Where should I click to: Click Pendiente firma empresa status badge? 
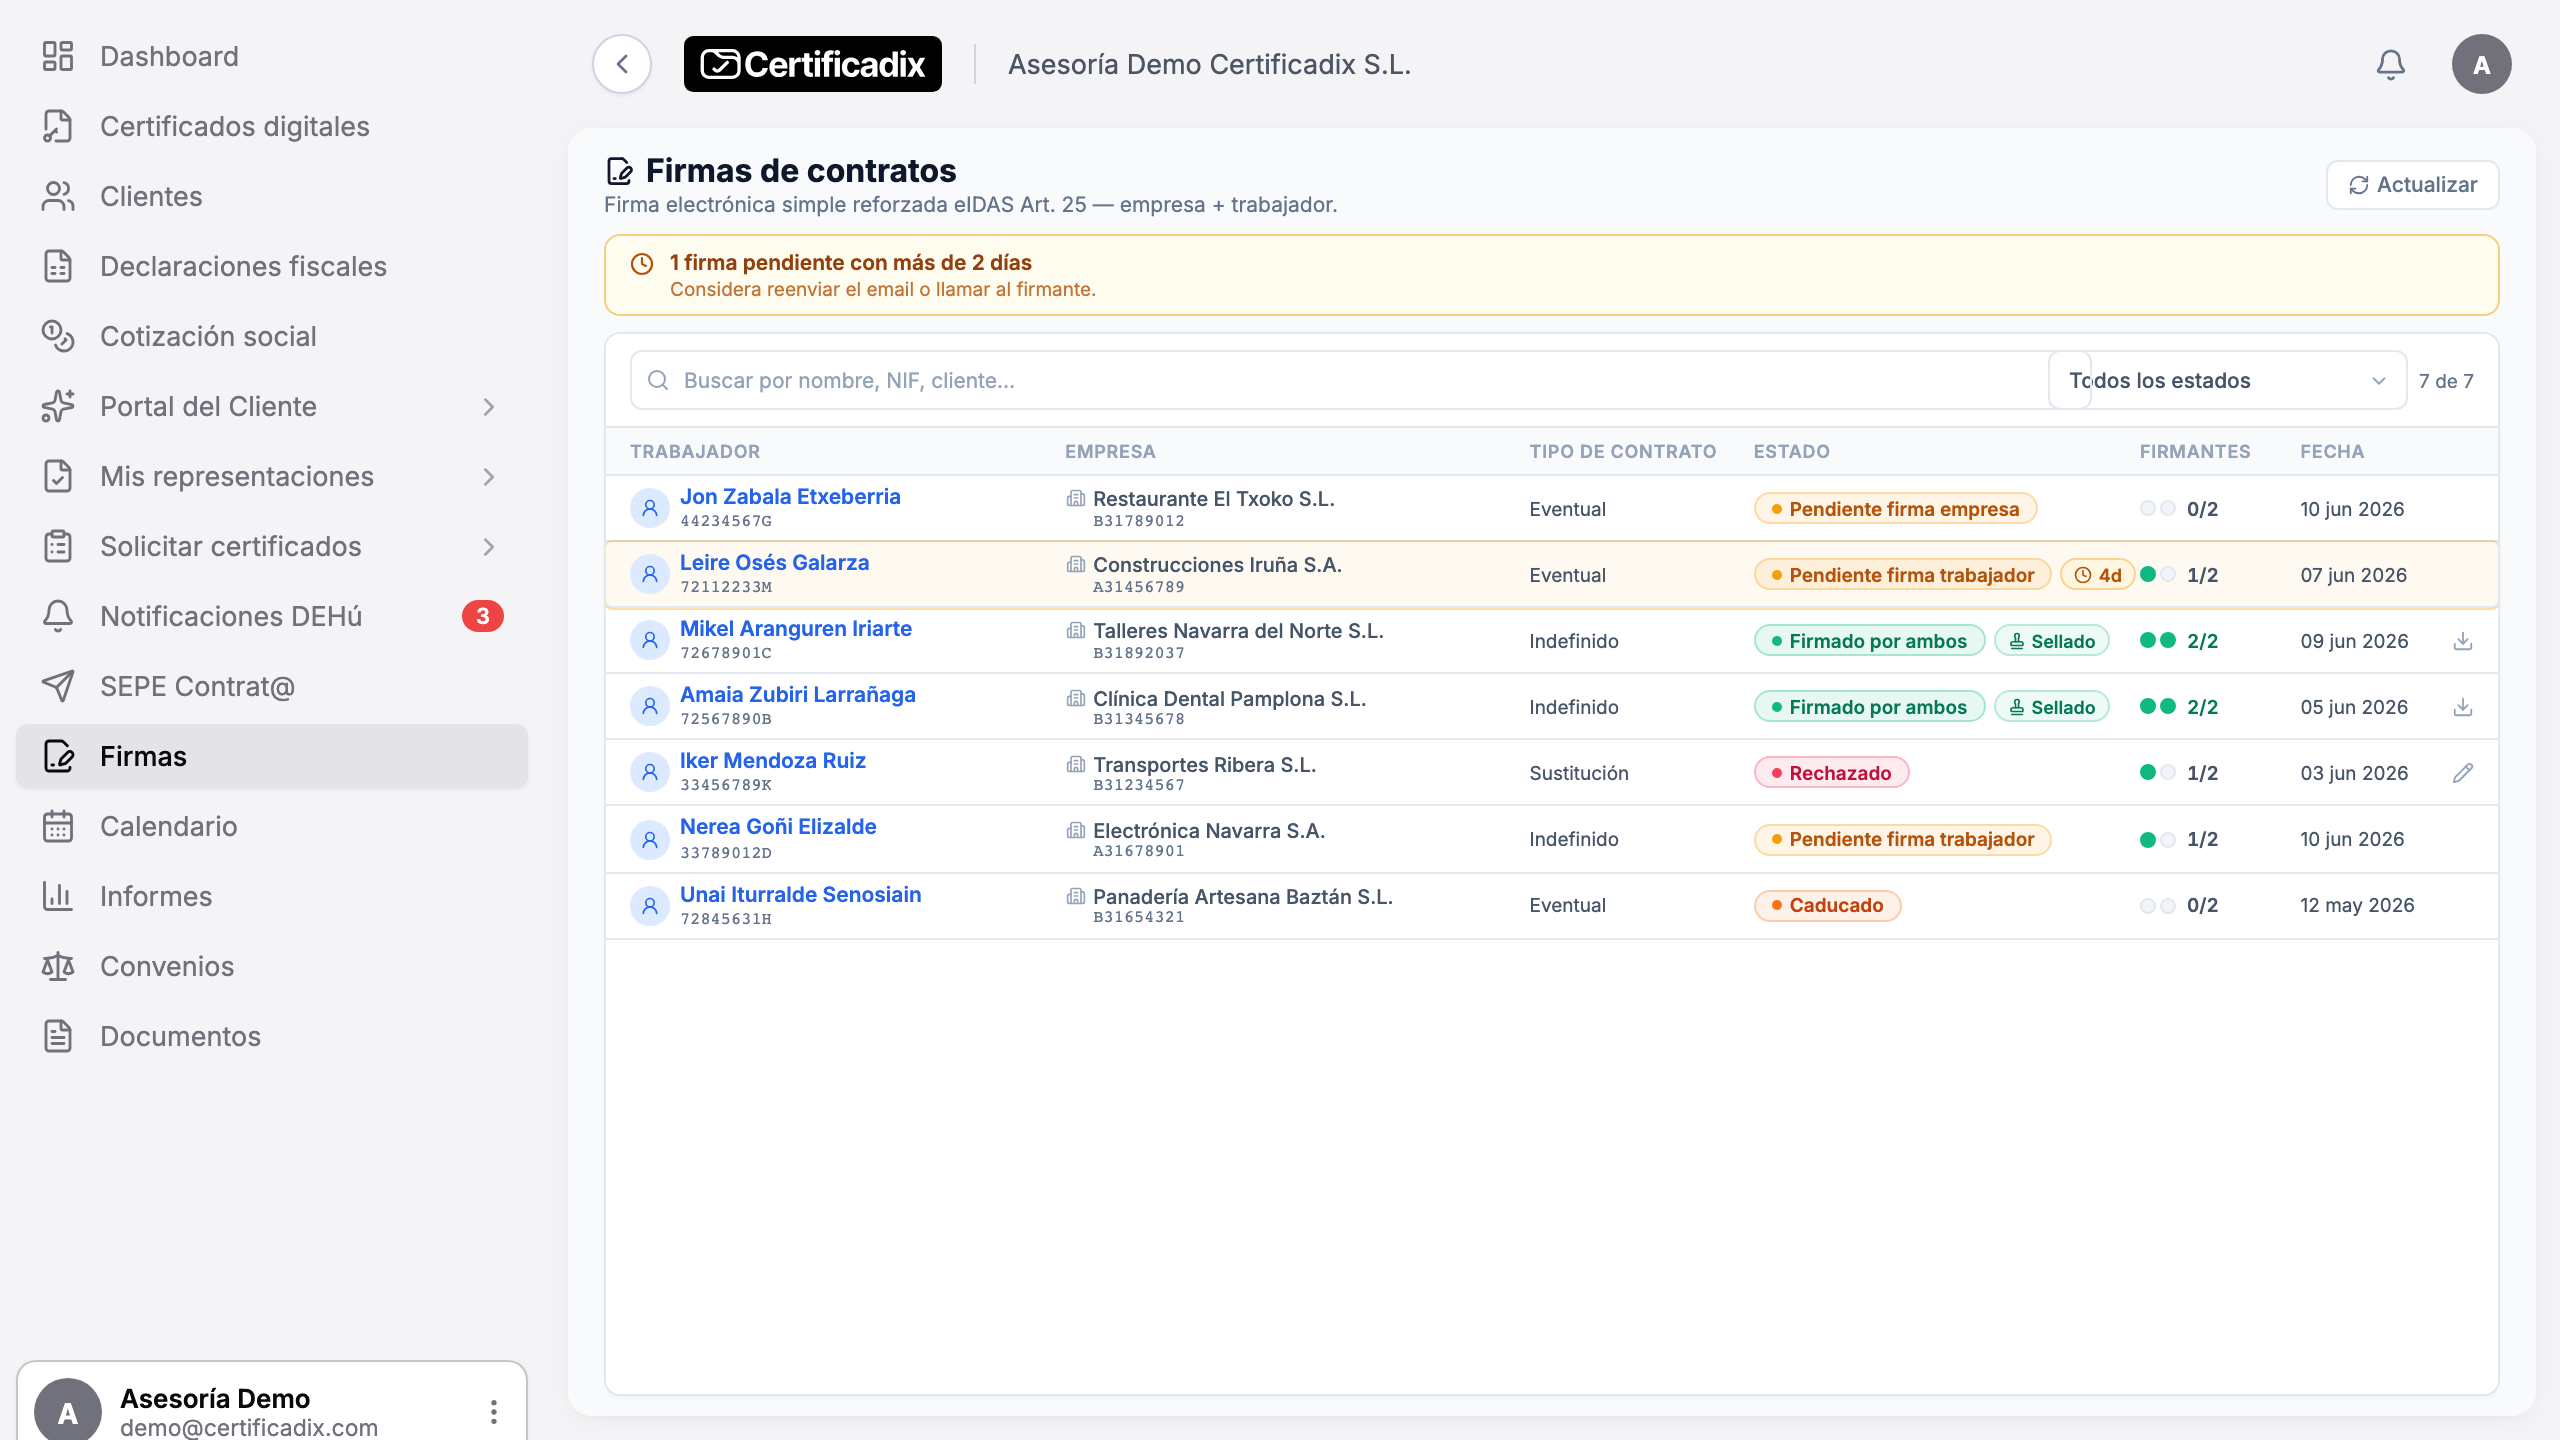pos(1895,509)
